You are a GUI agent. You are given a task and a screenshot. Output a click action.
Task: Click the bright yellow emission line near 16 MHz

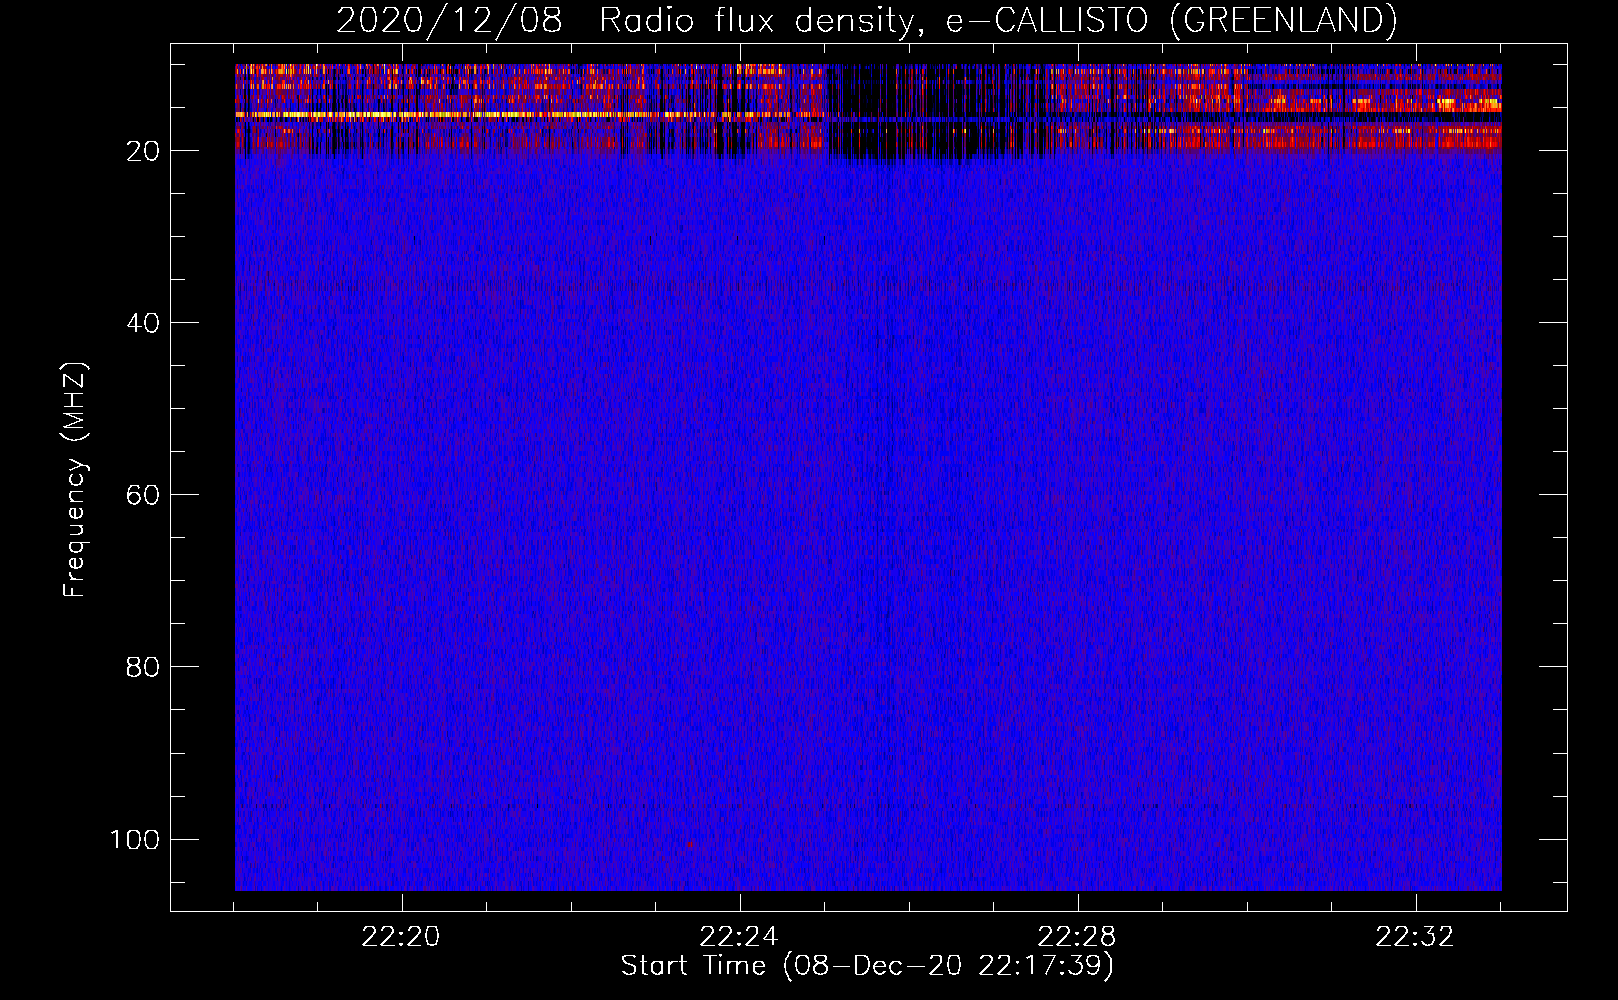(530, 115)
